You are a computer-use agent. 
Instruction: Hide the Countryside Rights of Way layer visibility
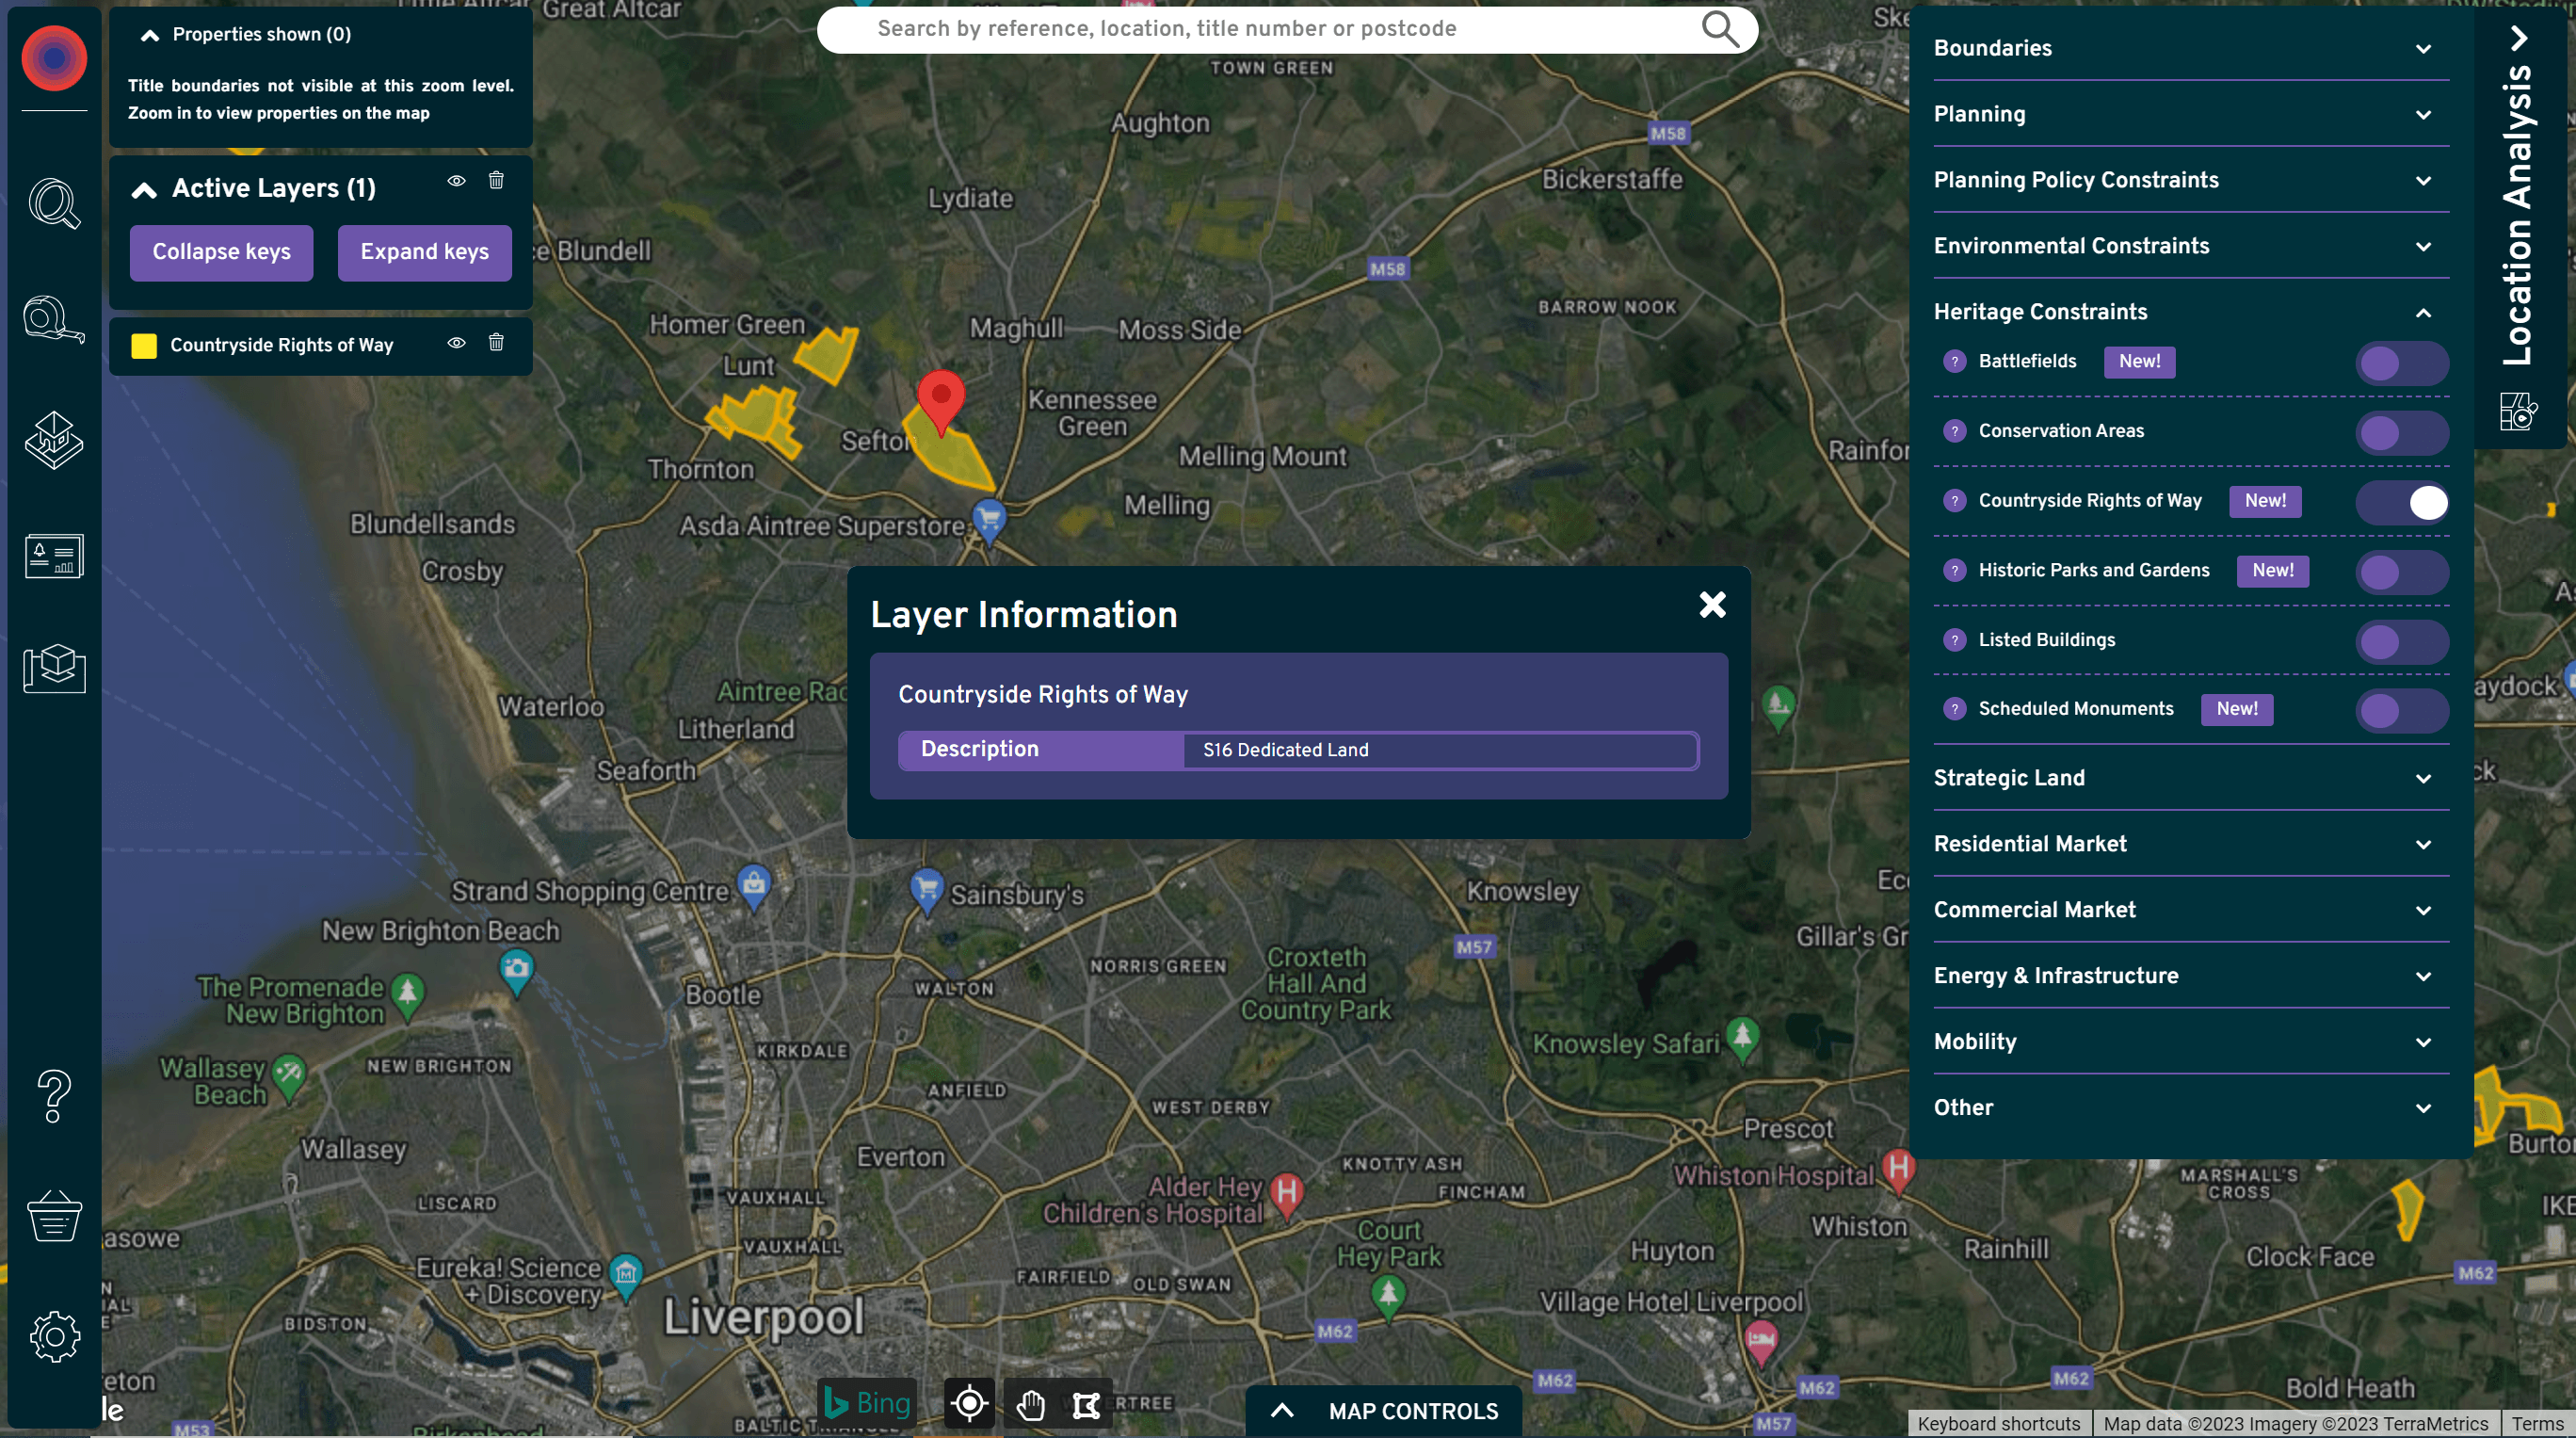pos(456,343)
